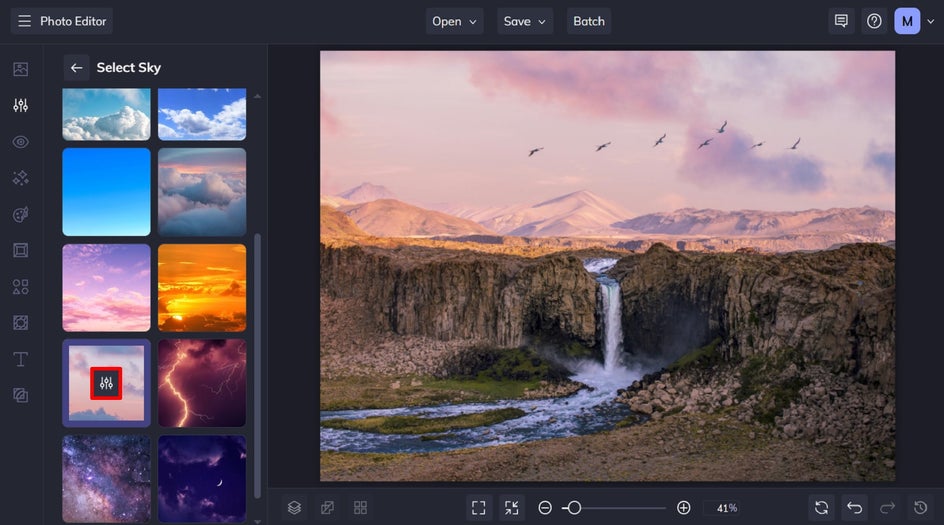Select the clear blue gradient sky thumbnail
The width and height of the screenshot is (944, 525).
pyautogui.click(x=107, y=192)
